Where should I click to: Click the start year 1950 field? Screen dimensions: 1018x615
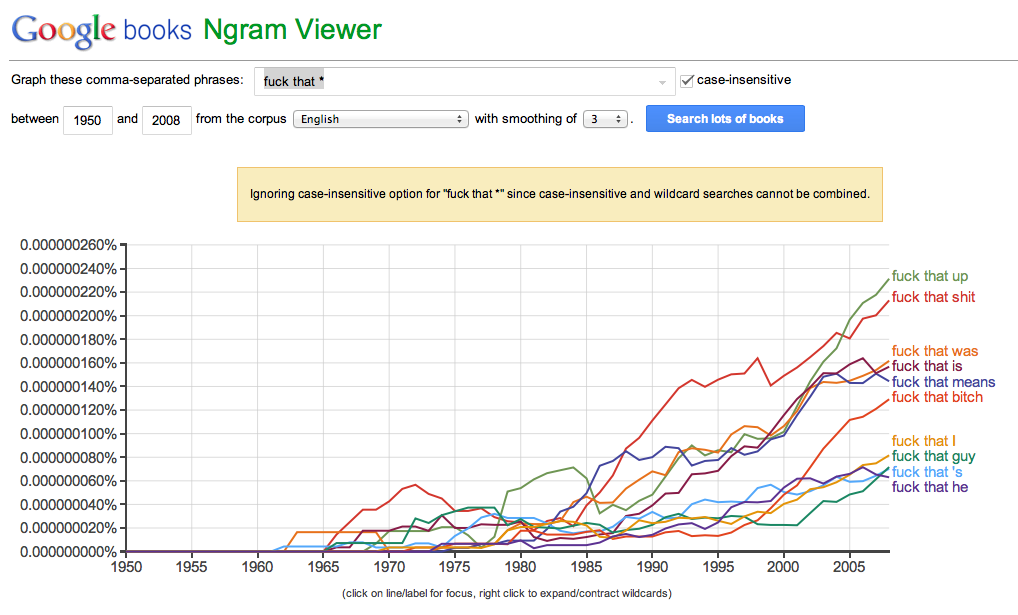(x=88, y=120)
